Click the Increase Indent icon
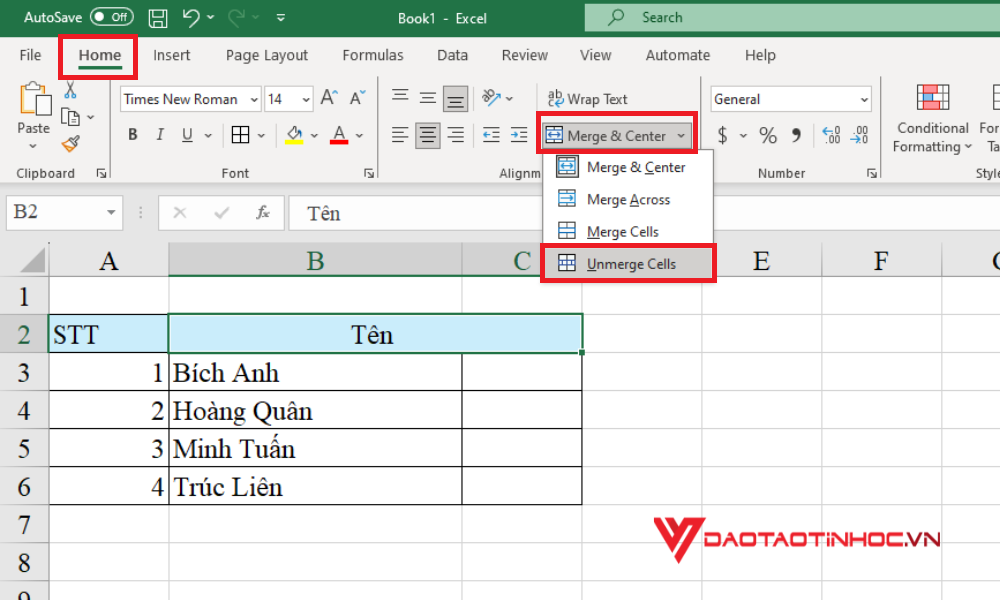The image size is (1000, 600). pos(519,135)
